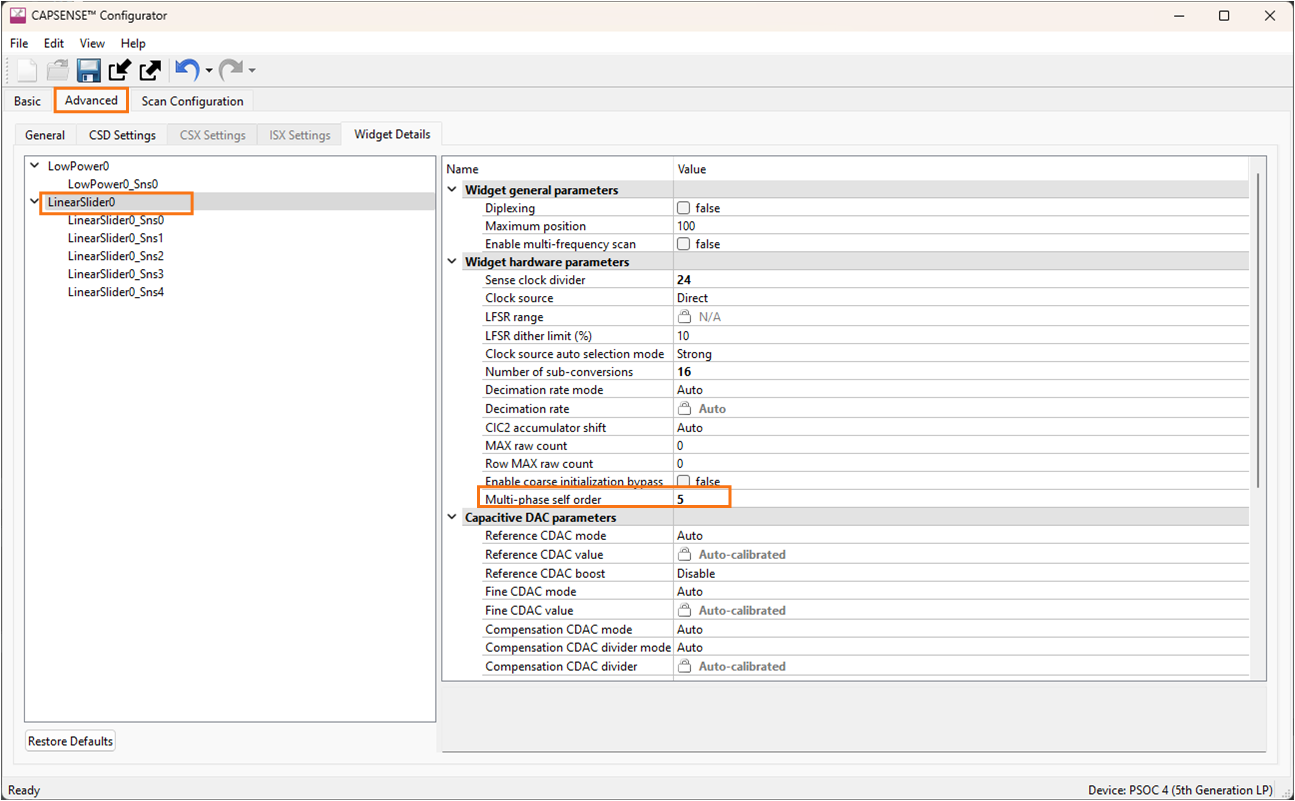Toggle coarse initialization bypass checkbox
The image size is (1295, 801).
click(683, 481)
